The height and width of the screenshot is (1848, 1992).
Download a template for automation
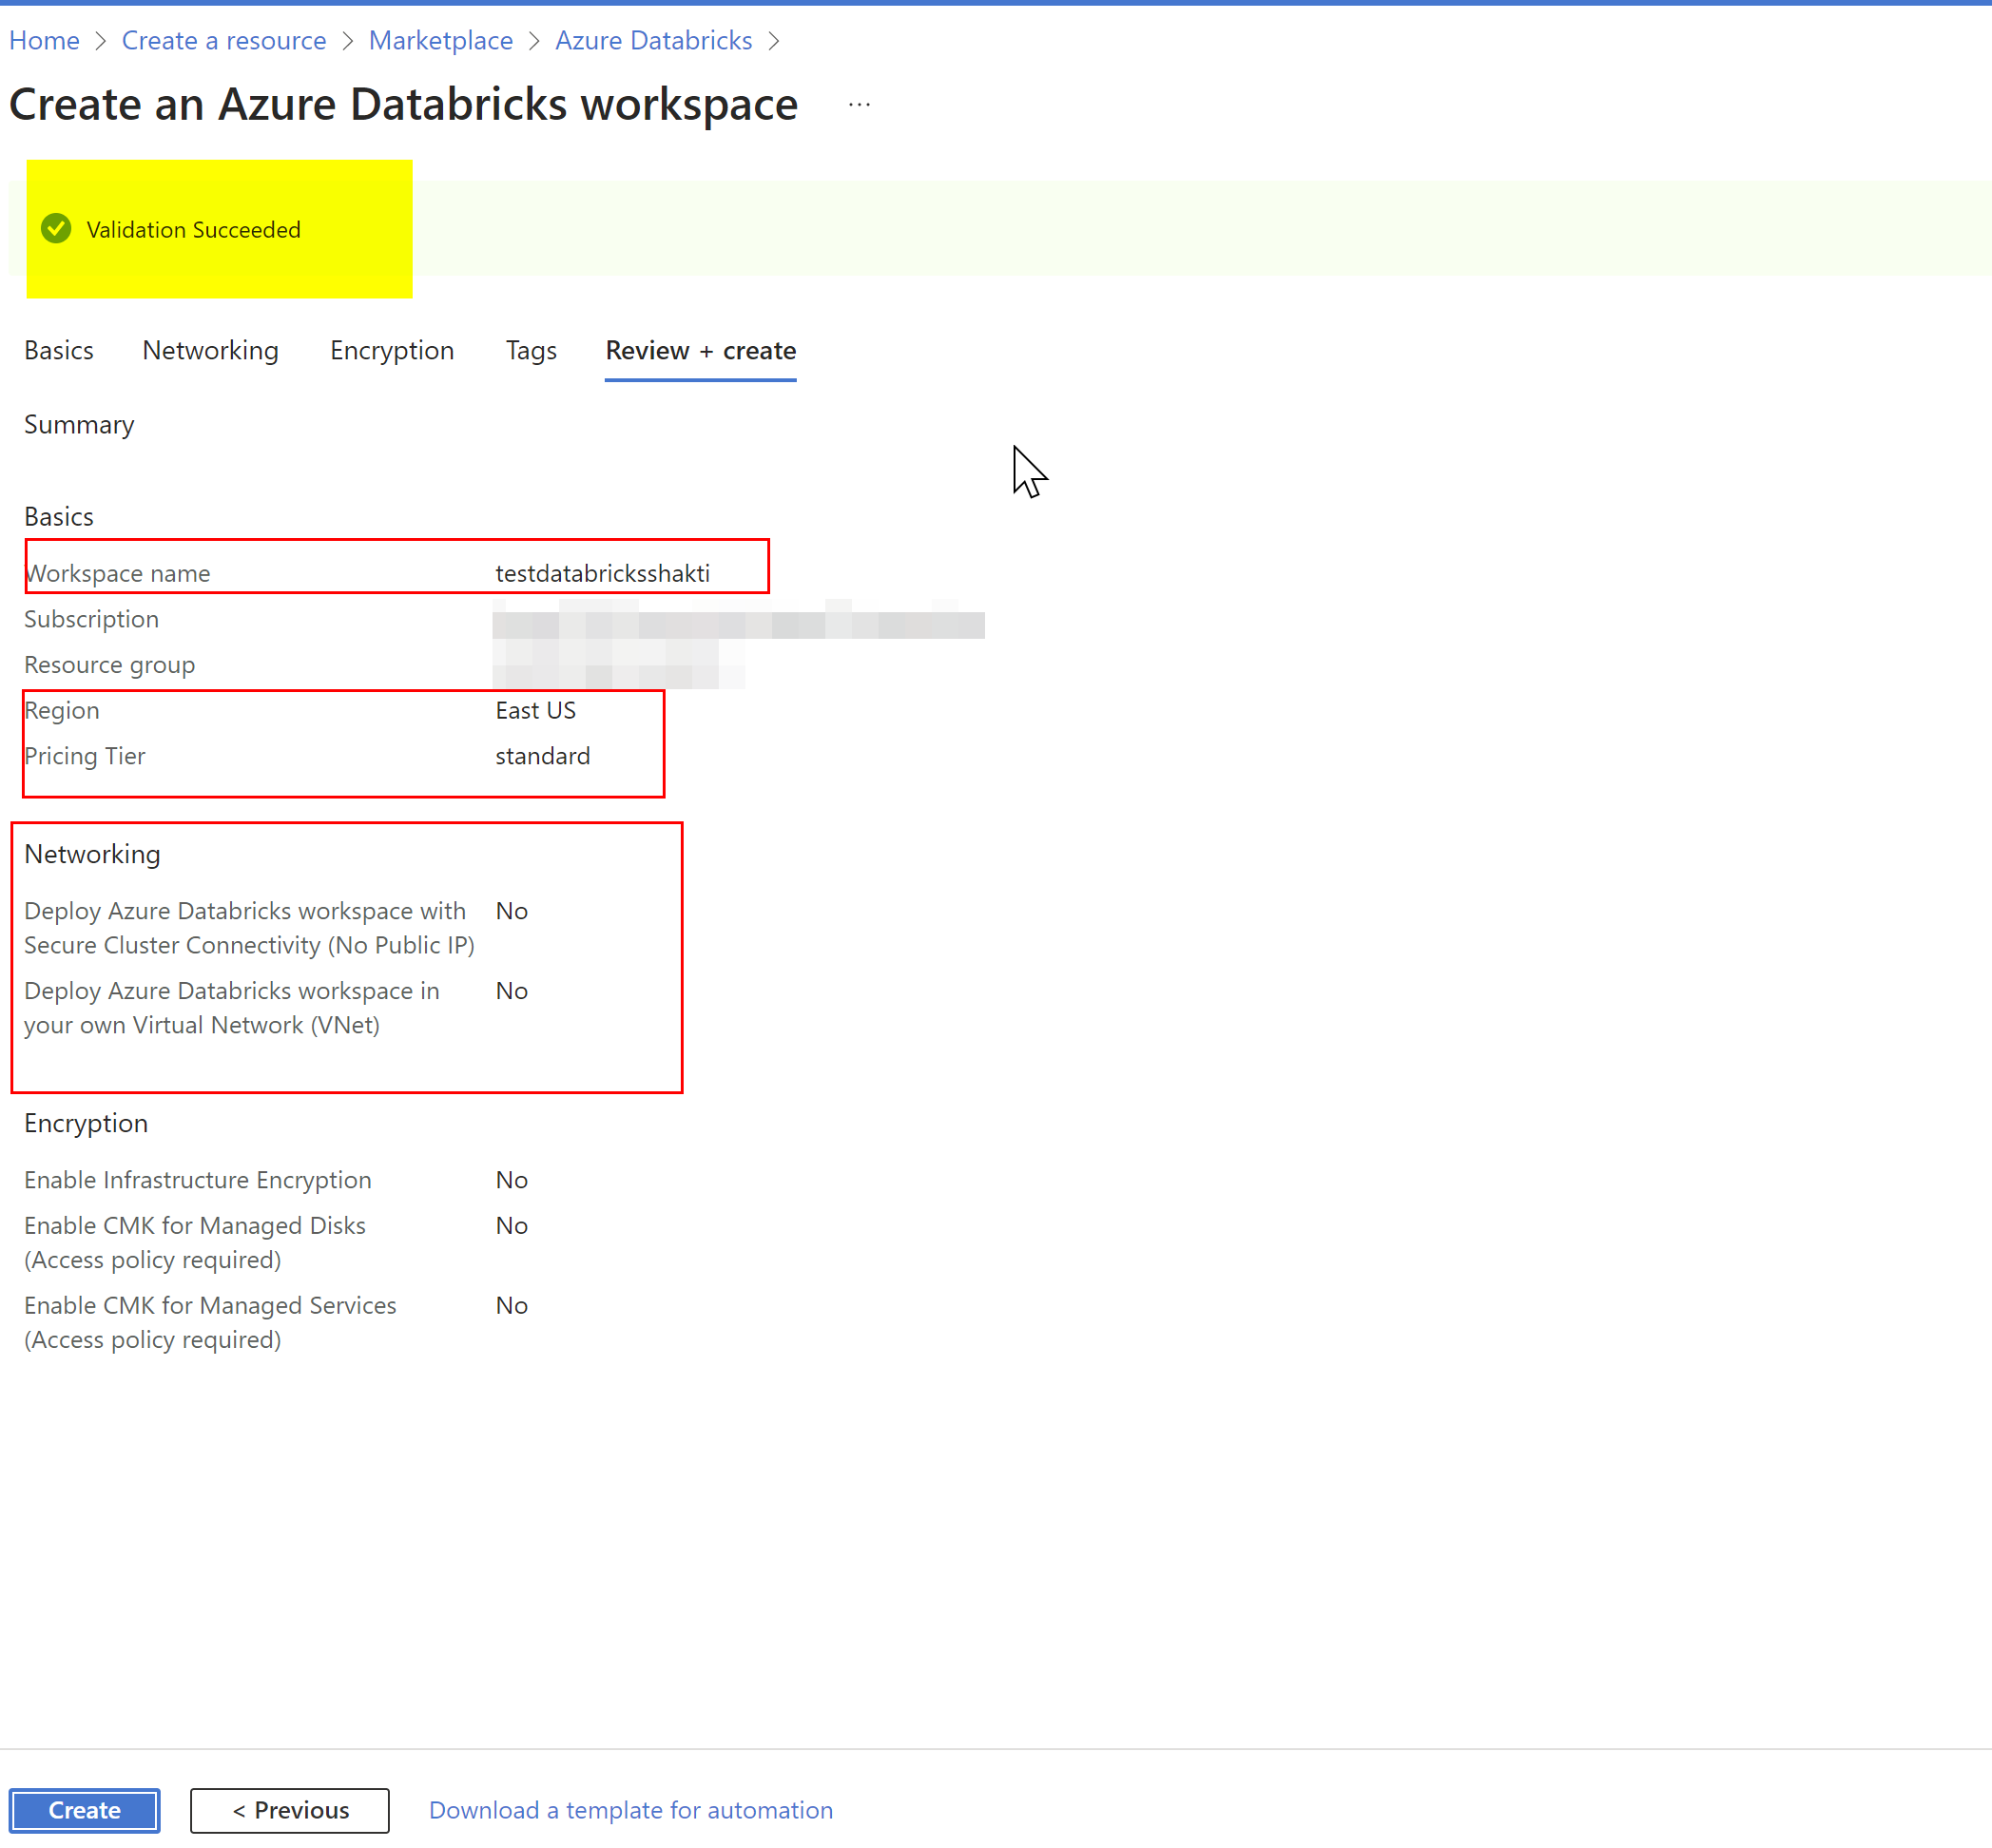click(630, 1810)
